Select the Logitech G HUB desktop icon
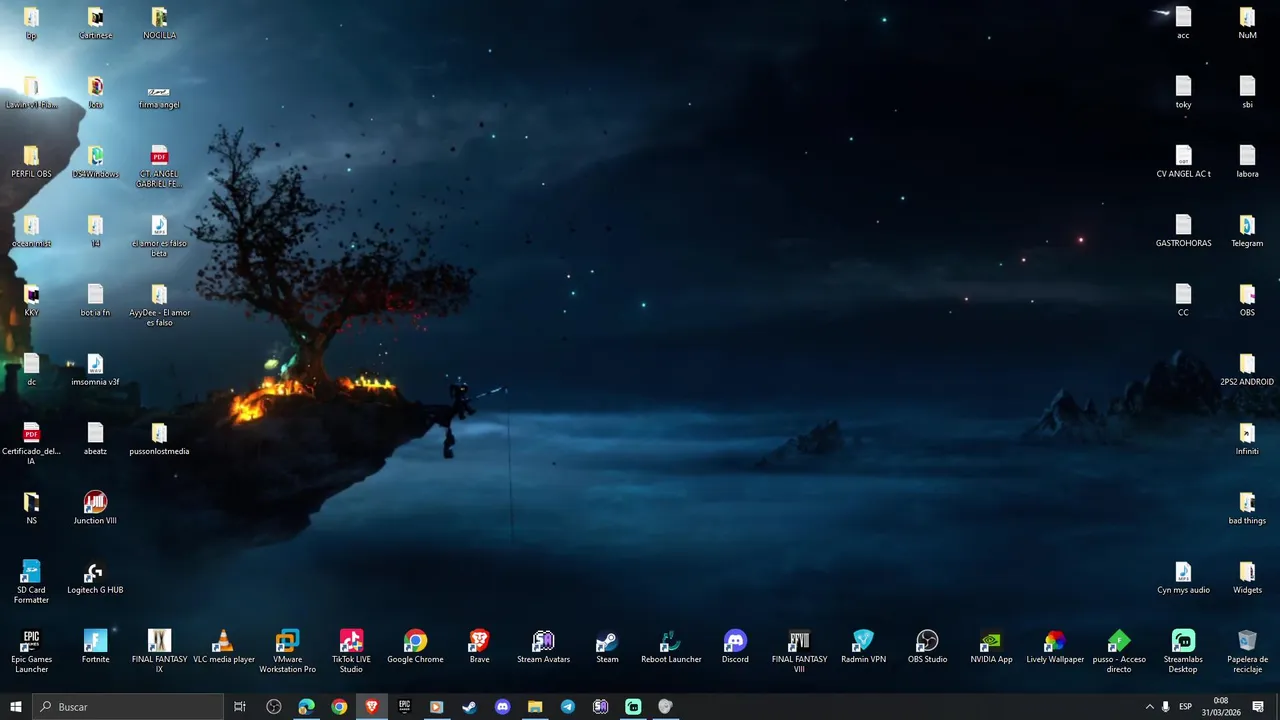Image resolution: width=1280 pixels, height=720 pixels. pyautogui.click(x=95, y=578)
